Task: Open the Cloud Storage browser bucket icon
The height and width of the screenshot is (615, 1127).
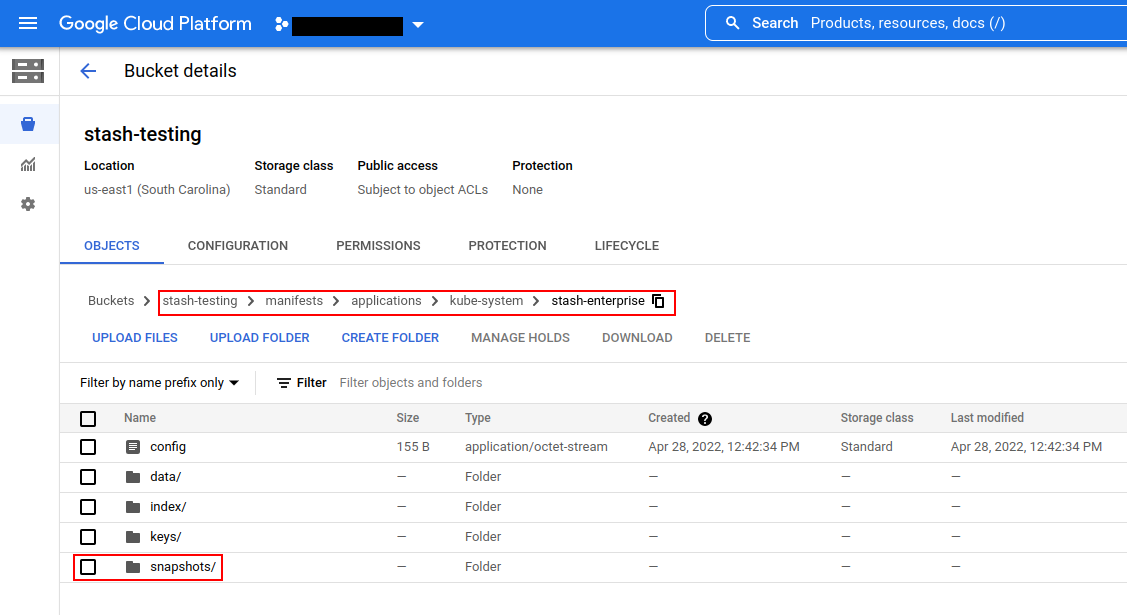Action: (x=28, y=124)
